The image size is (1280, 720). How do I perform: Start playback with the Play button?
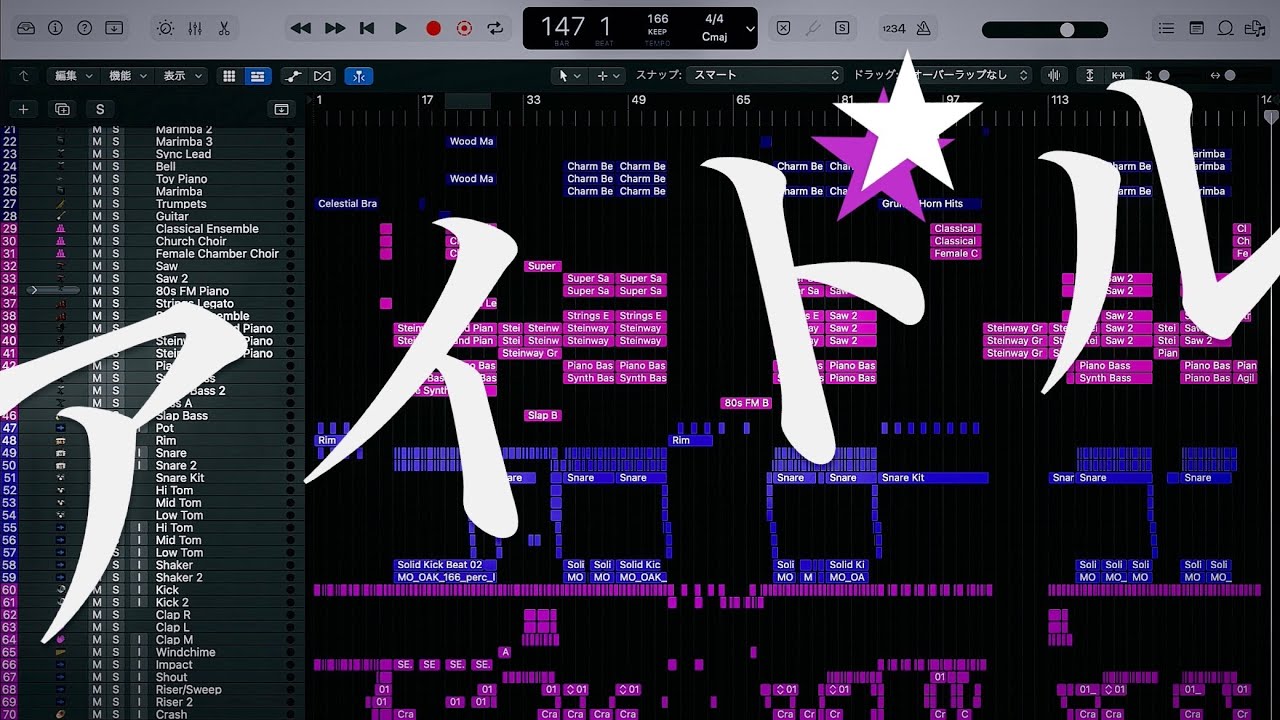click(x=400, y=29)
